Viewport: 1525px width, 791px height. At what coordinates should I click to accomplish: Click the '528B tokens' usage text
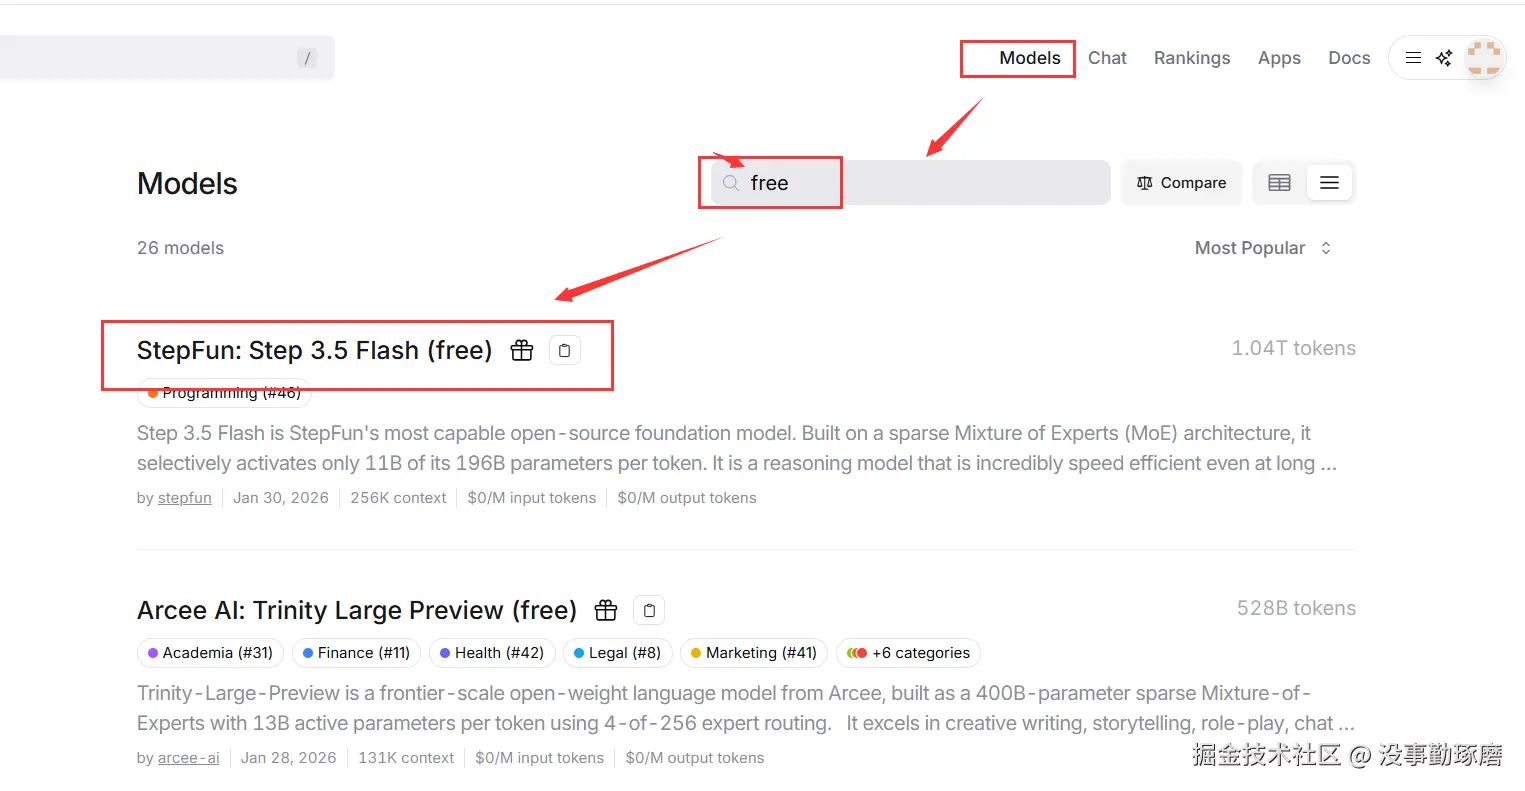click(x=1296, y=608)
